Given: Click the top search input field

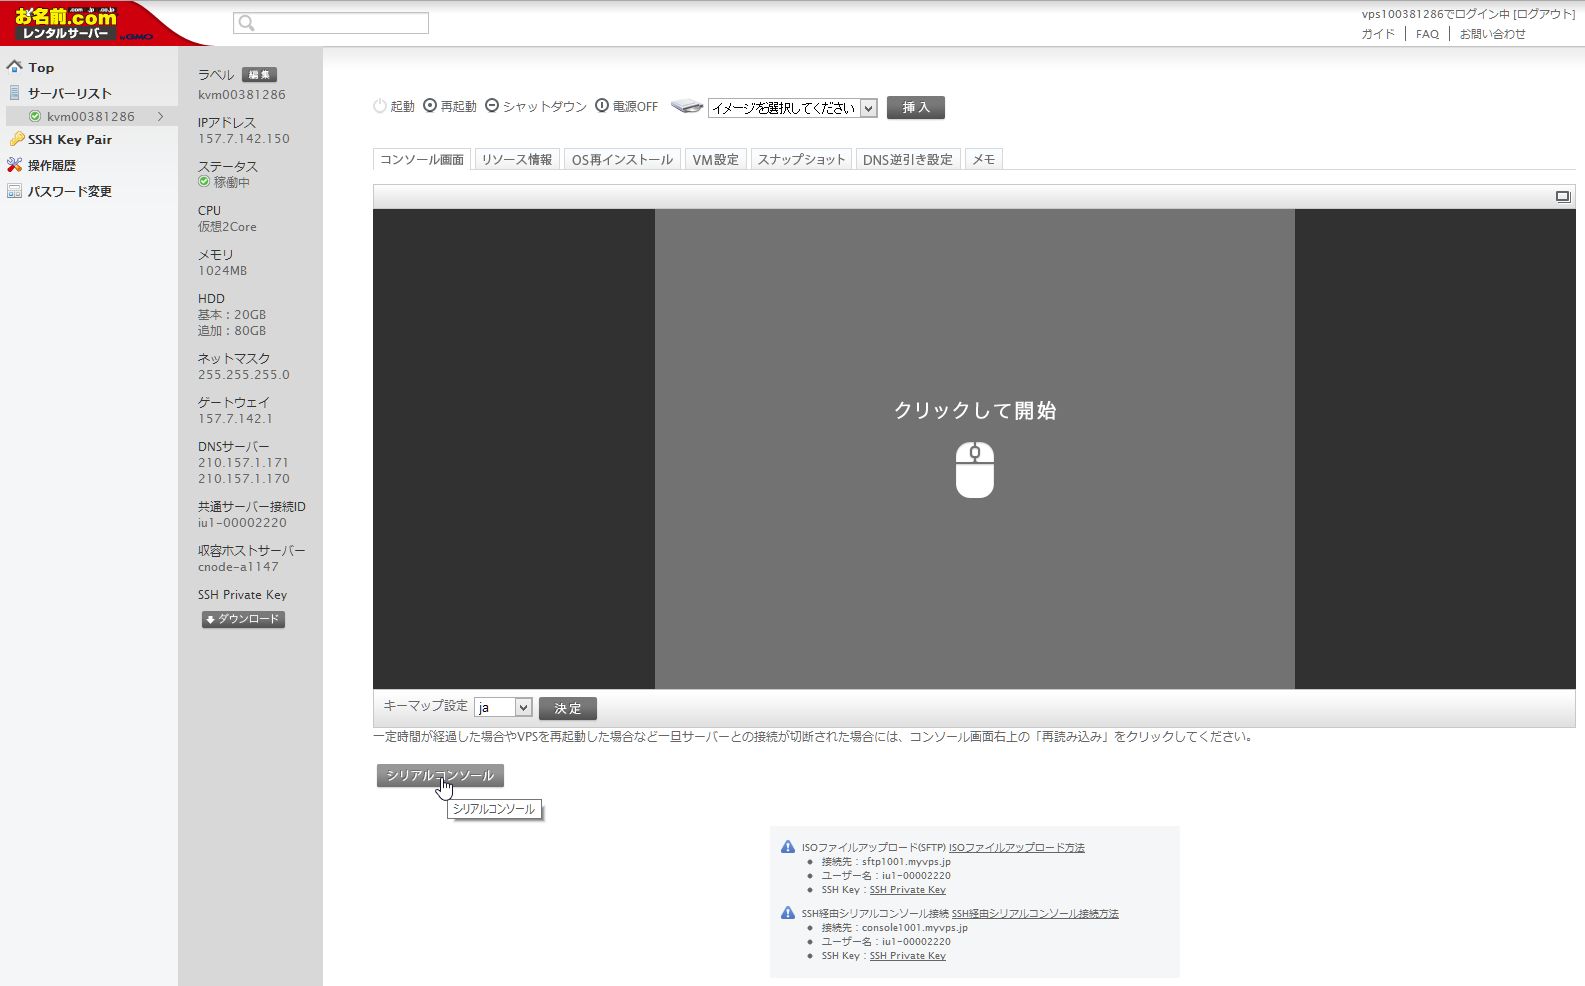Looking at the screenshot, I should point(331,23).
